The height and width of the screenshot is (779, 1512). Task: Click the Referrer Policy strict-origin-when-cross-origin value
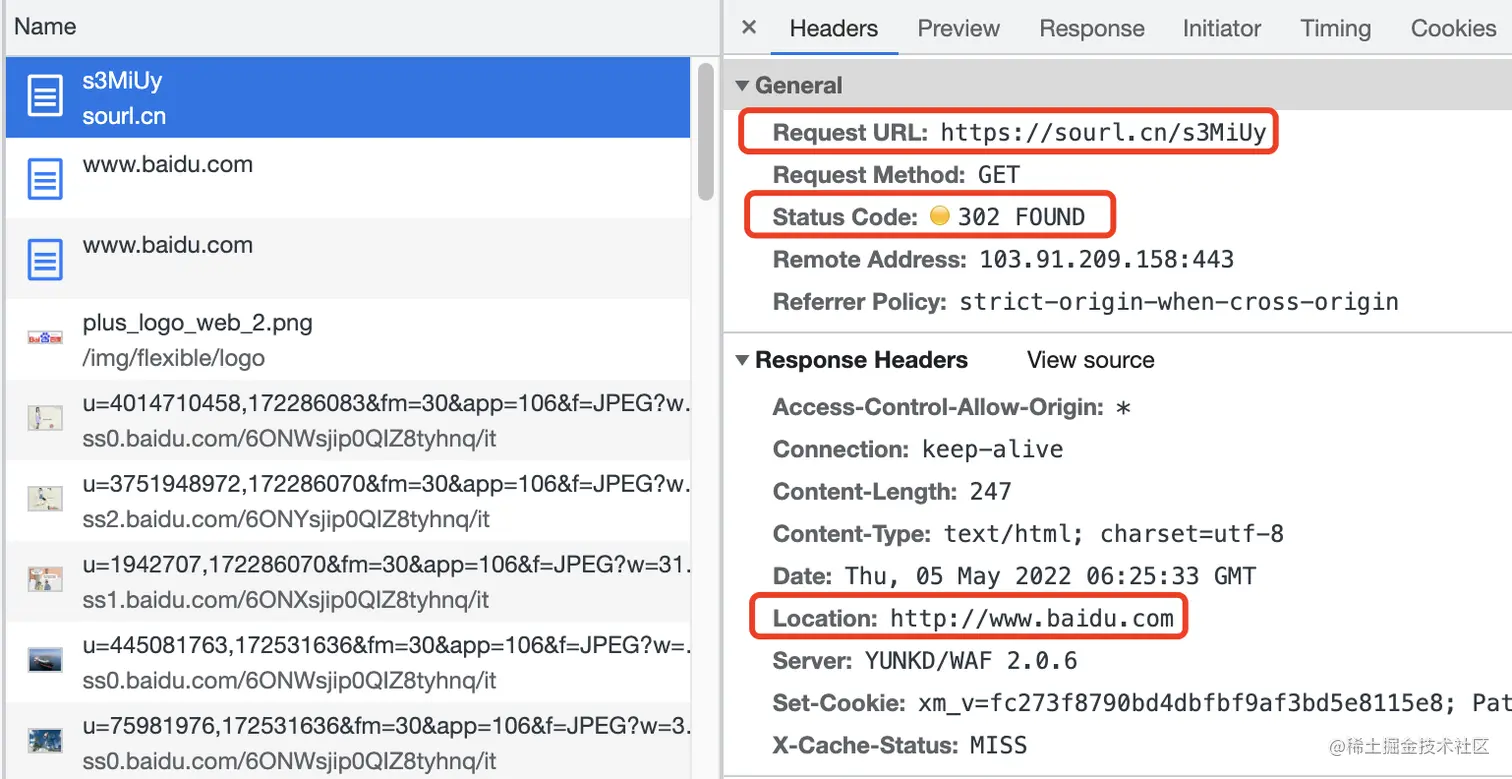[x=1179, y=302]
